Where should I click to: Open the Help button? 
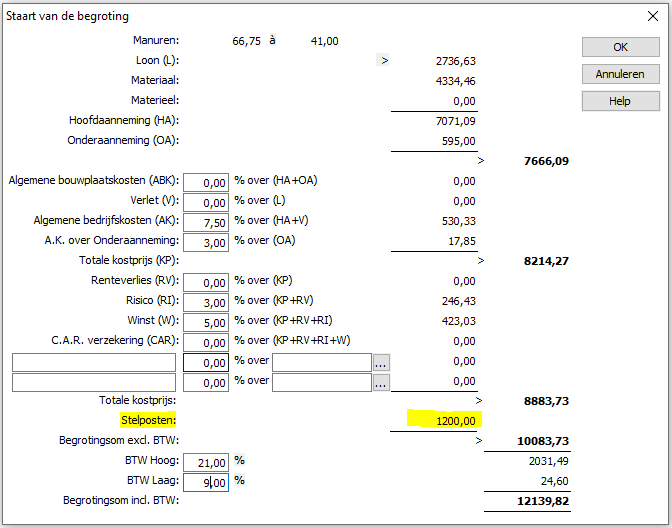pyautogui.click(x=621, y=101)
